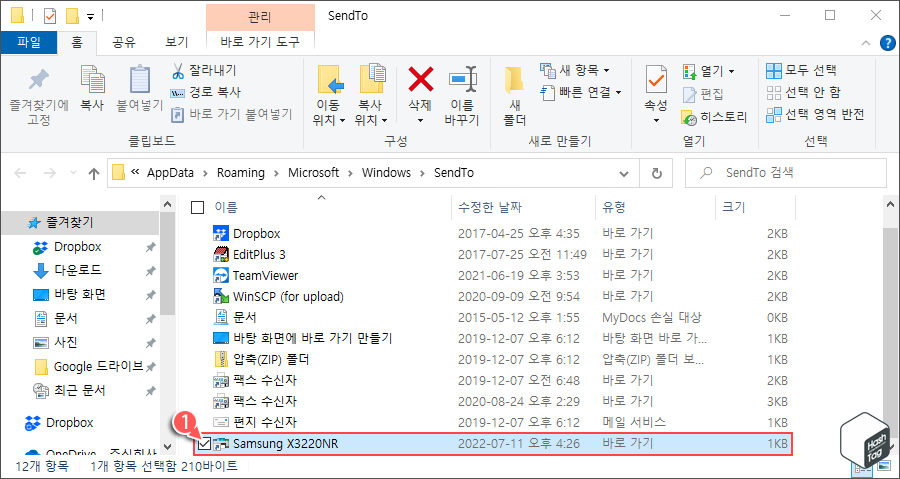Viewport: 900px width, 479px height.
Task: Click the SendTo search (SendTo 검색) box
Action: pos(786,173)
